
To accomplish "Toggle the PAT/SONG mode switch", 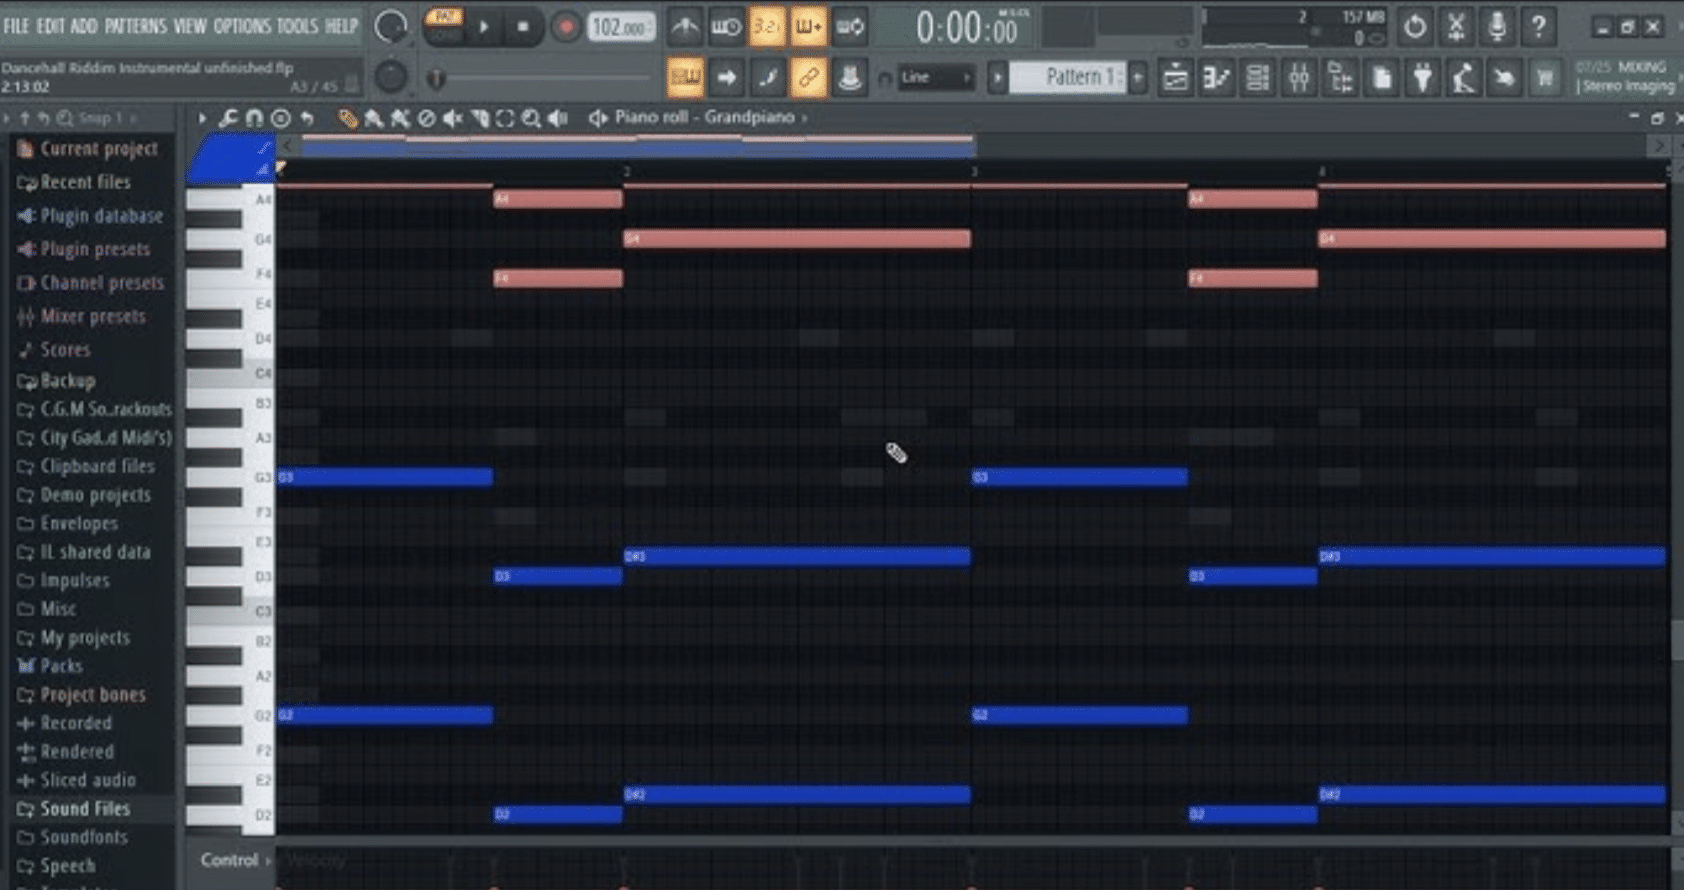I will 445,27.
